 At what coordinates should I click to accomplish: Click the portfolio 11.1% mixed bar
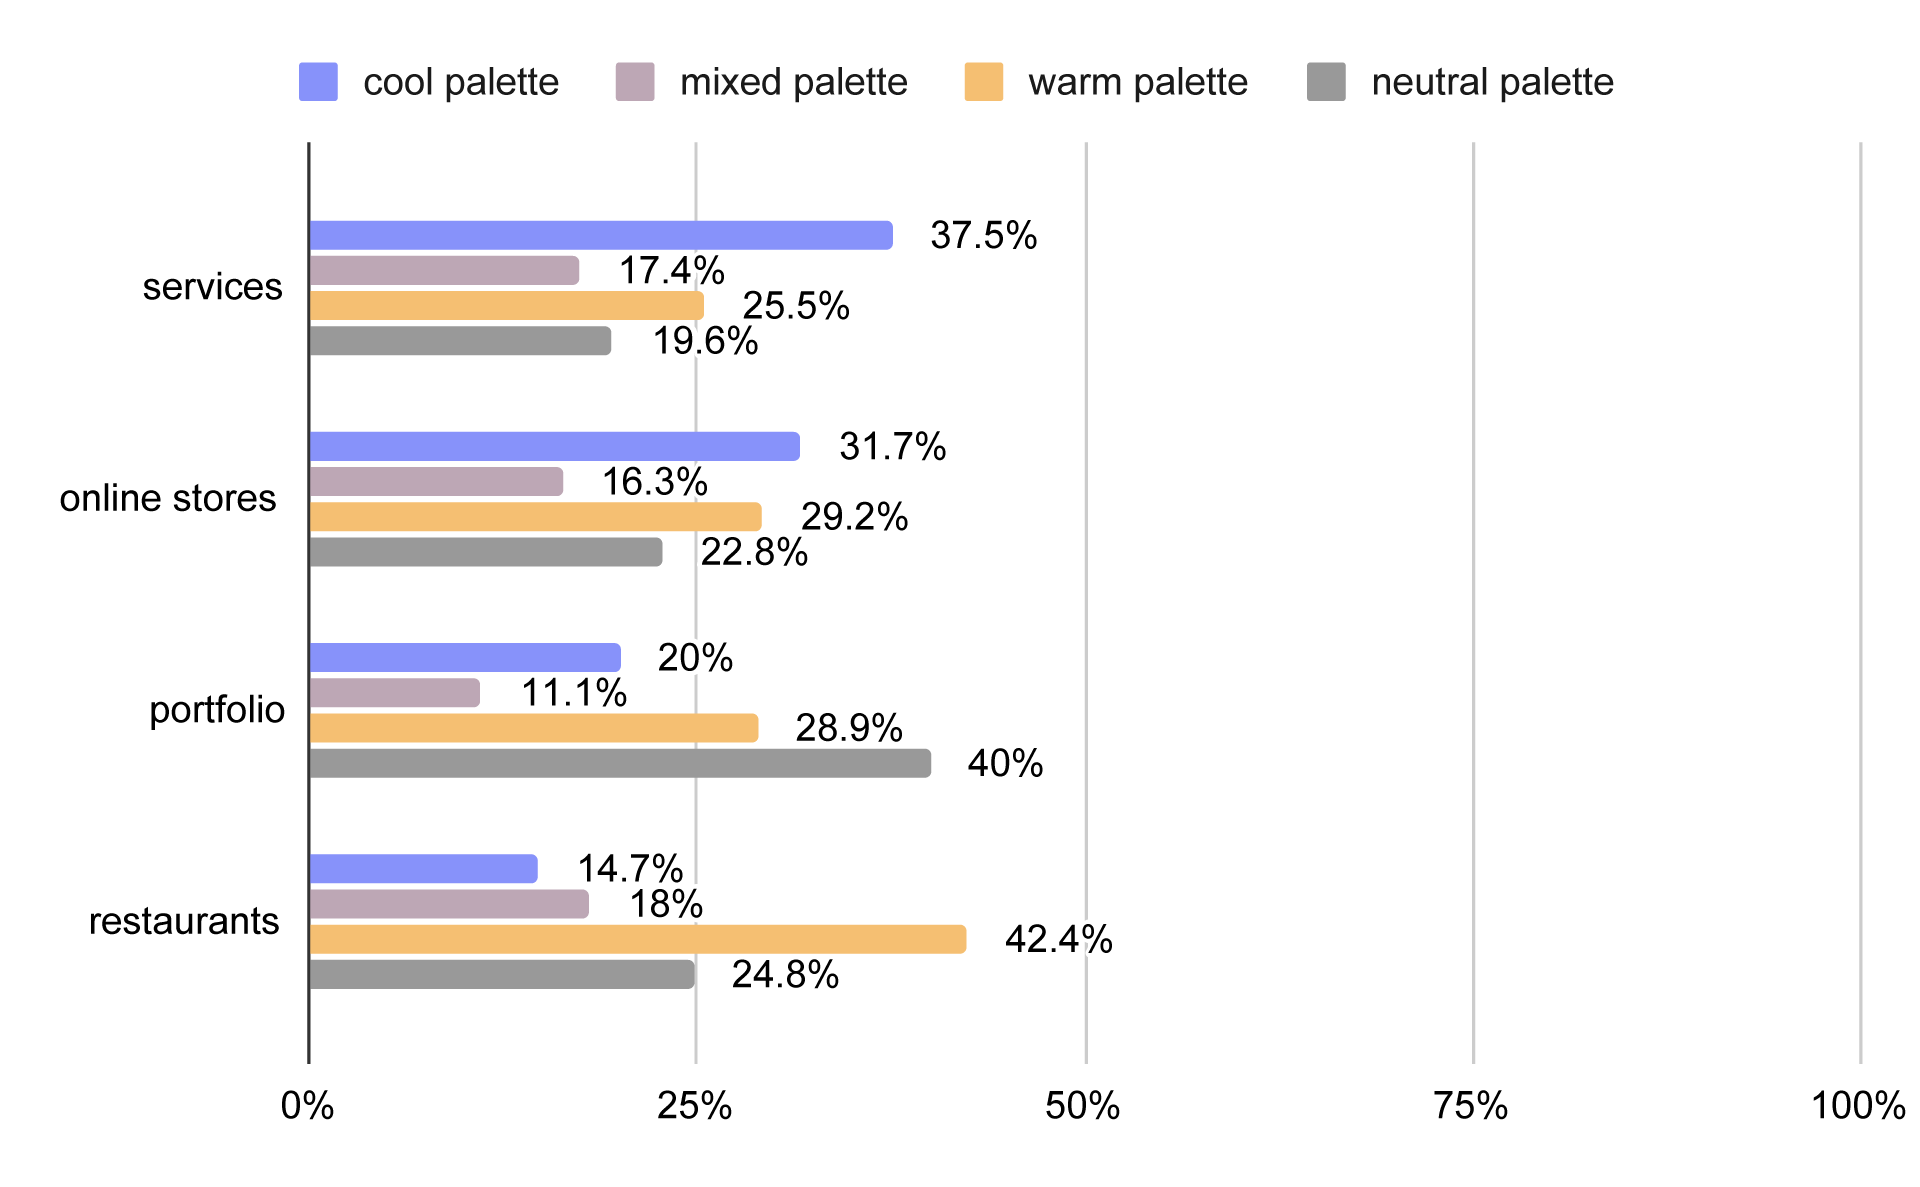(x=395, y=693)
